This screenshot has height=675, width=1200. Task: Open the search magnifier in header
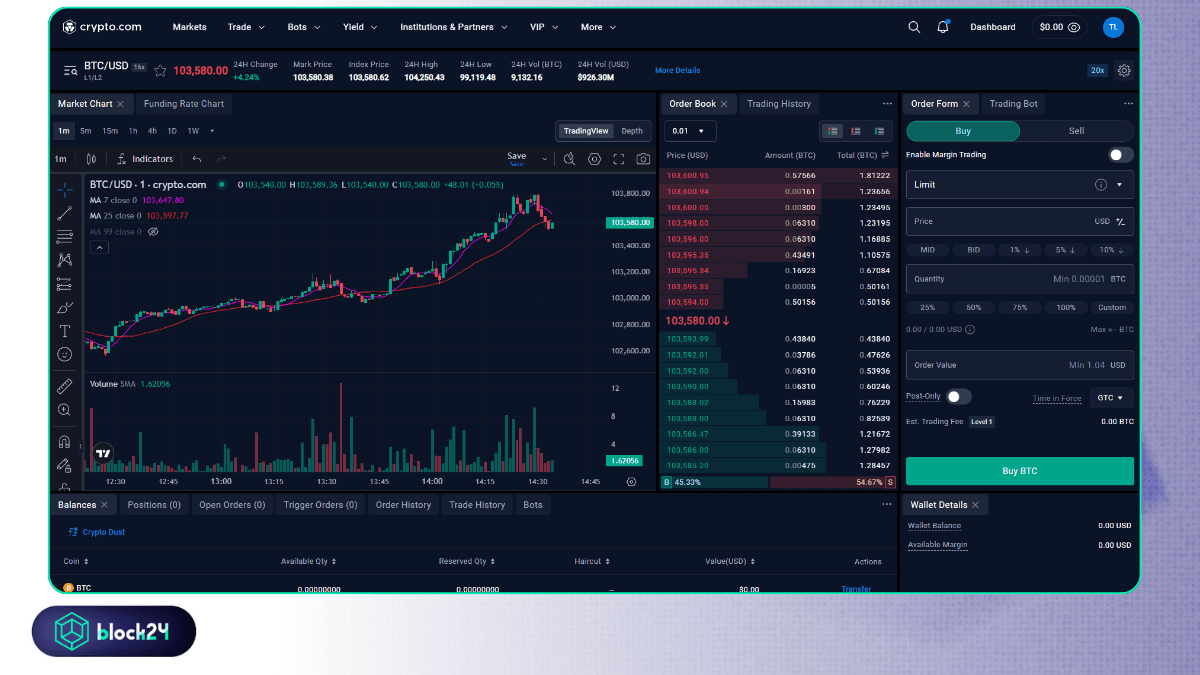[x=914, y=27]
